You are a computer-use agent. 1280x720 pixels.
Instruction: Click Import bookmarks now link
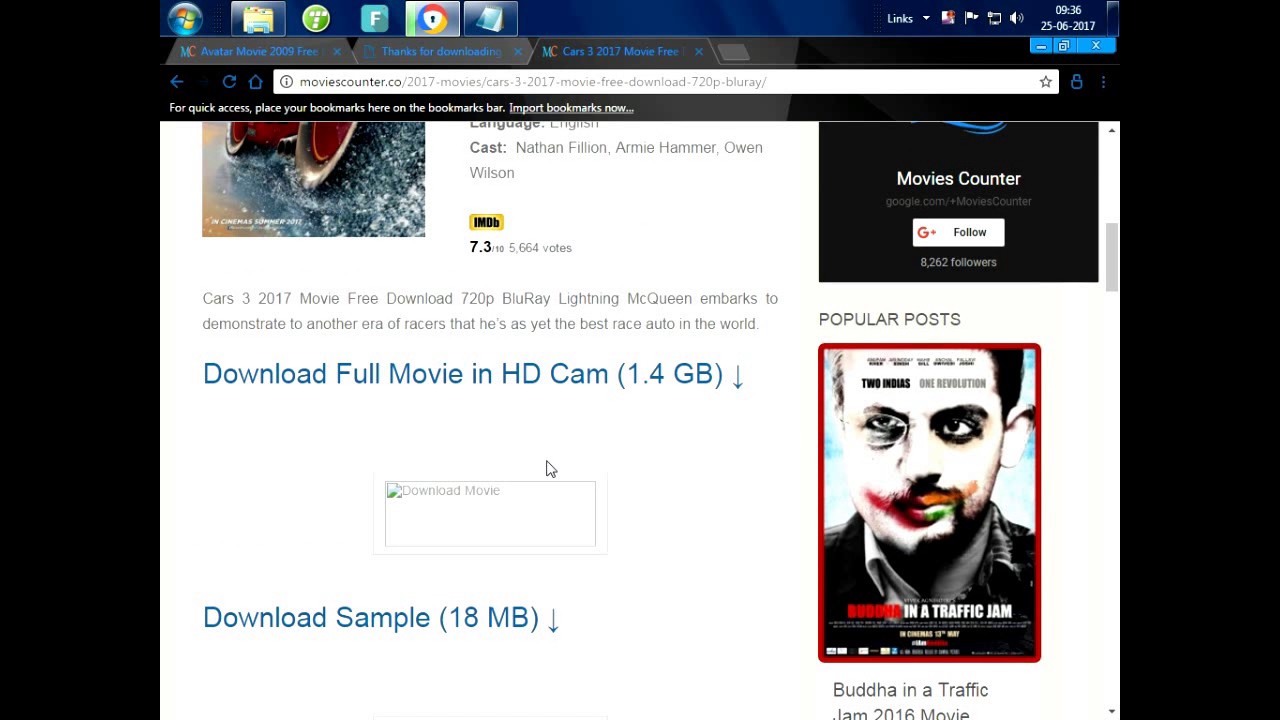click(571, 108)
